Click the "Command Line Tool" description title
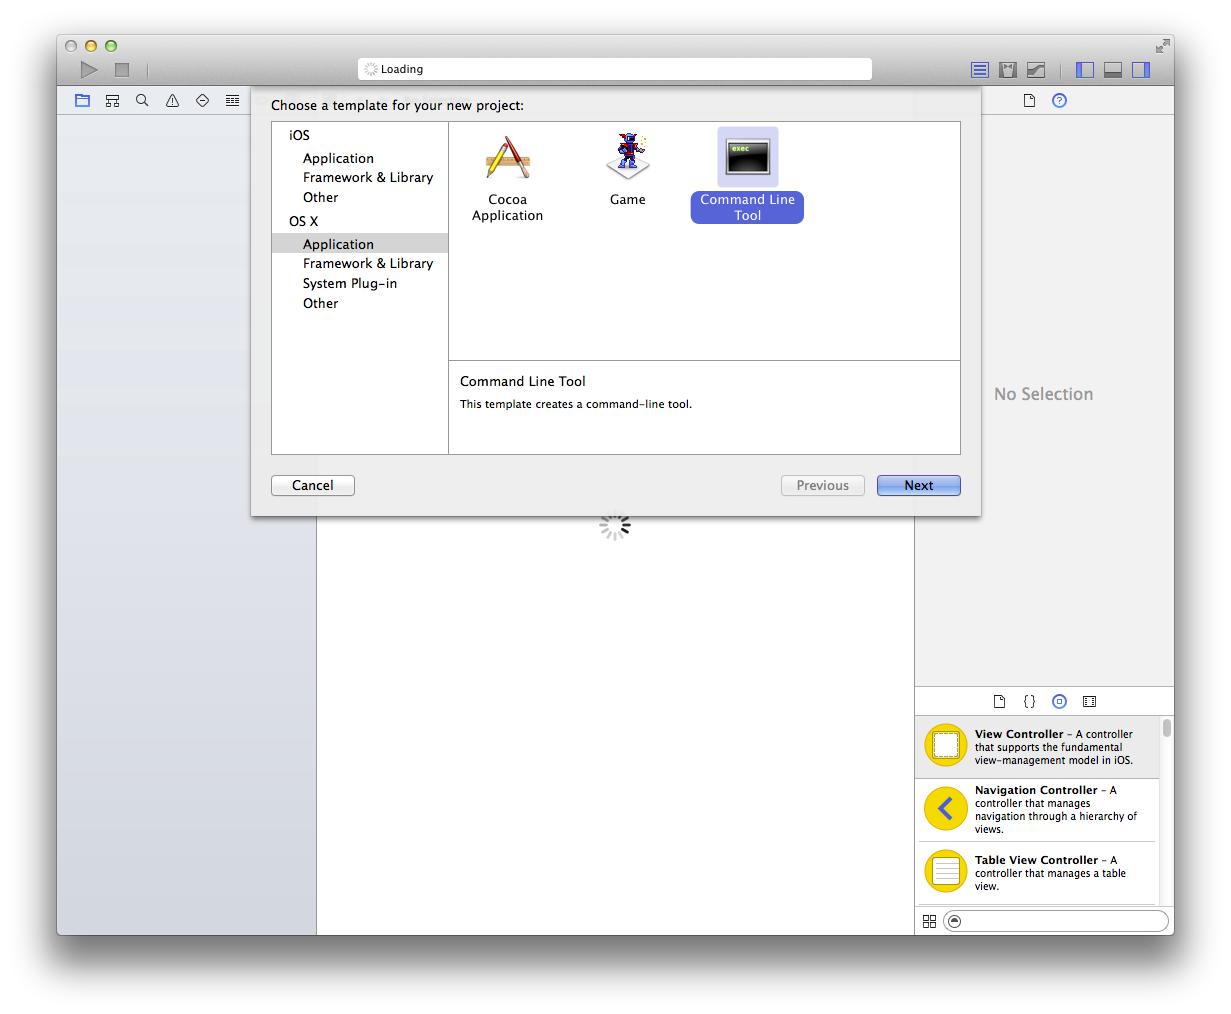This screenshot has height=1014, width=1231. [x=523, y=381]
